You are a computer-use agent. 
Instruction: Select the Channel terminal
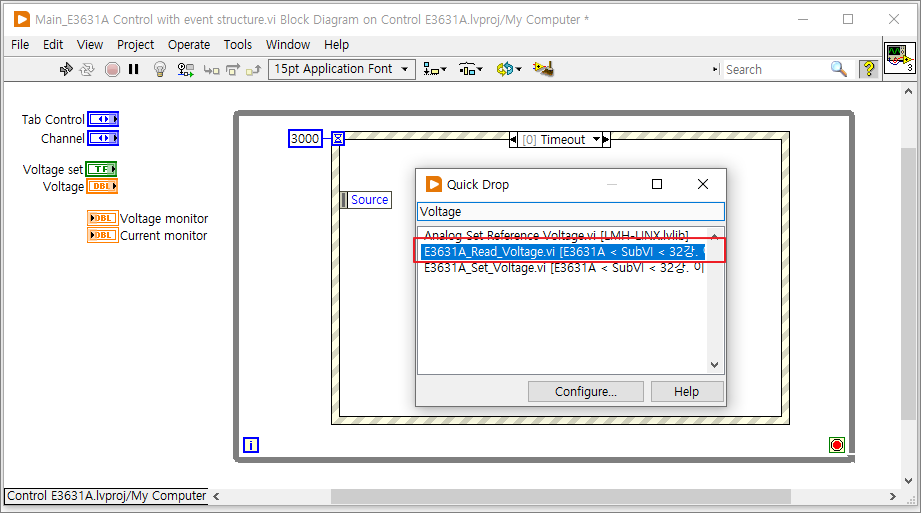pyautogui.click(x=103, y=139)
